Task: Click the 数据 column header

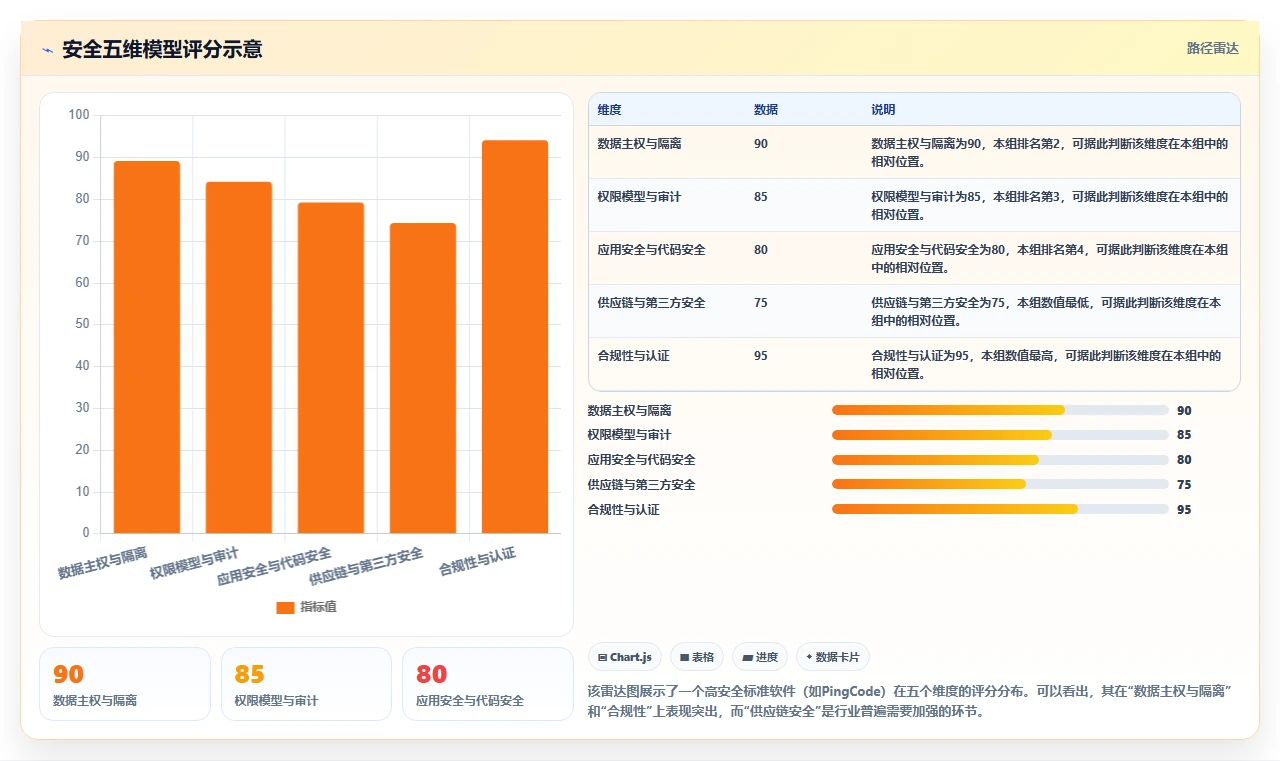Action: 766,110
